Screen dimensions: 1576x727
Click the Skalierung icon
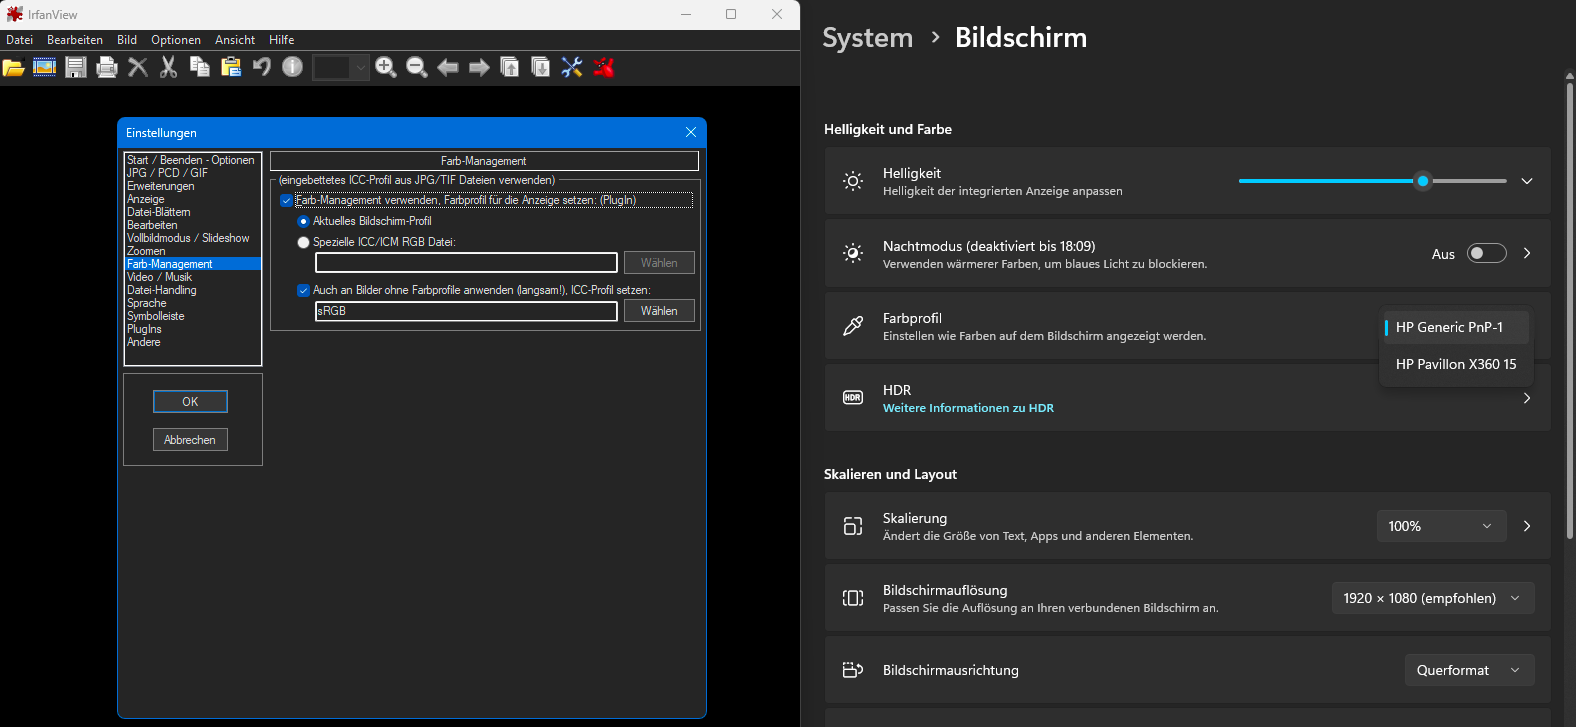(x=853, y=526)
